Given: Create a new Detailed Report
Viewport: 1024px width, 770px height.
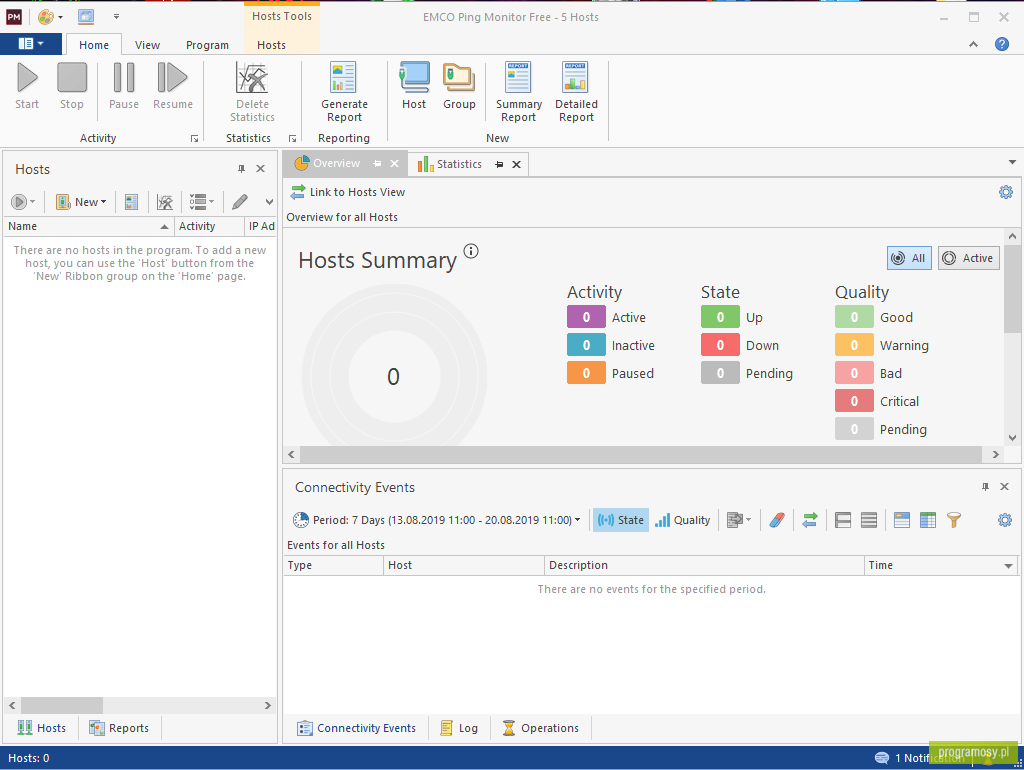Looking at the screenshot, I should tap(576, 92).
